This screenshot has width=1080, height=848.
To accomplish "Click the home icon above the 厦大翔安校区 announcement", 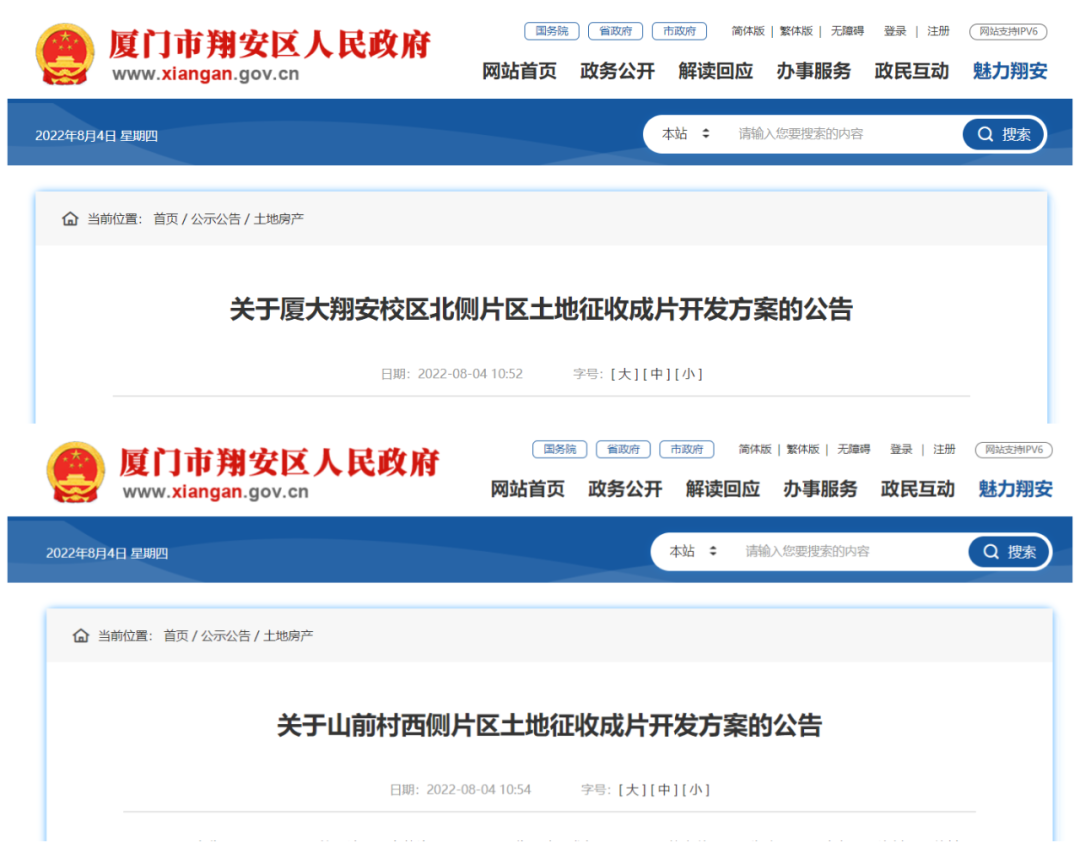I will (x=70, y=219).
